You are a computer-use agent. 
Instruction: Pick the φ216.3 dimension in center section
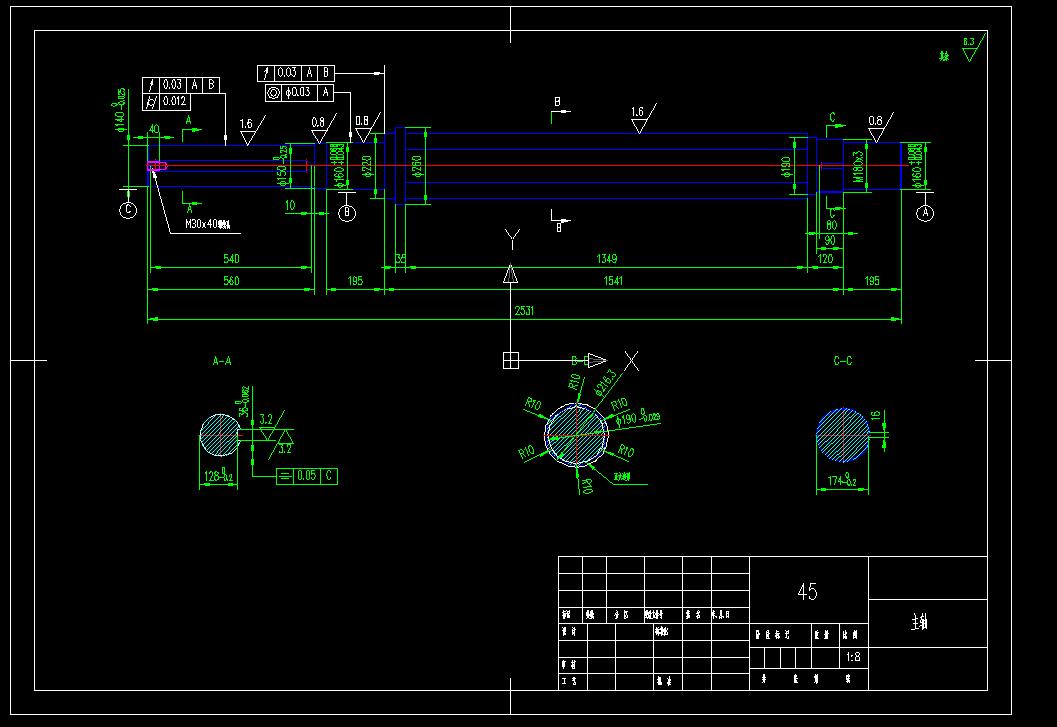point(605,382)
